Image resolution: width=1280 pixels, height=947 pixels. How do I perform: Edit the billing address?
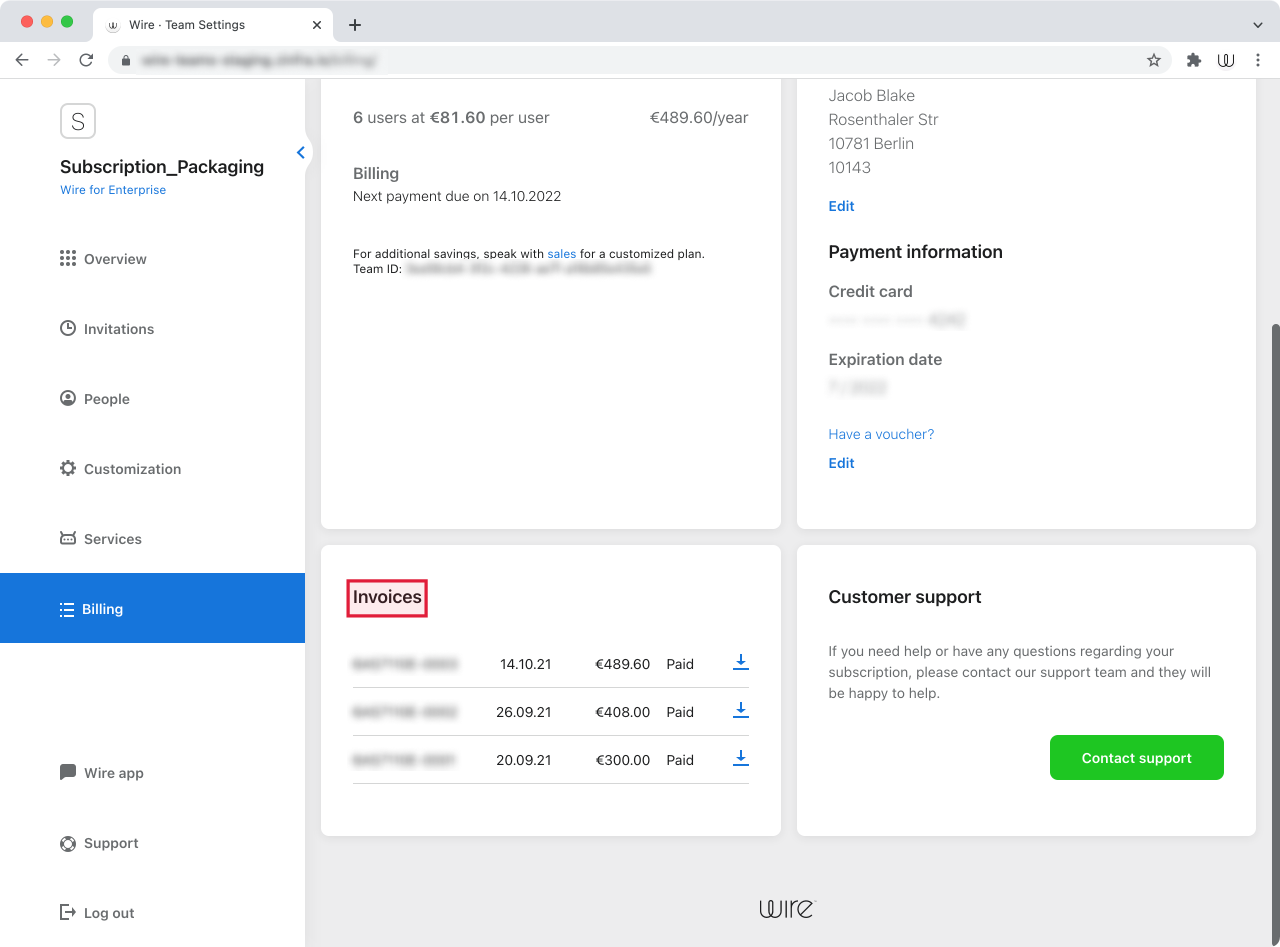click(x=841, y=206)
